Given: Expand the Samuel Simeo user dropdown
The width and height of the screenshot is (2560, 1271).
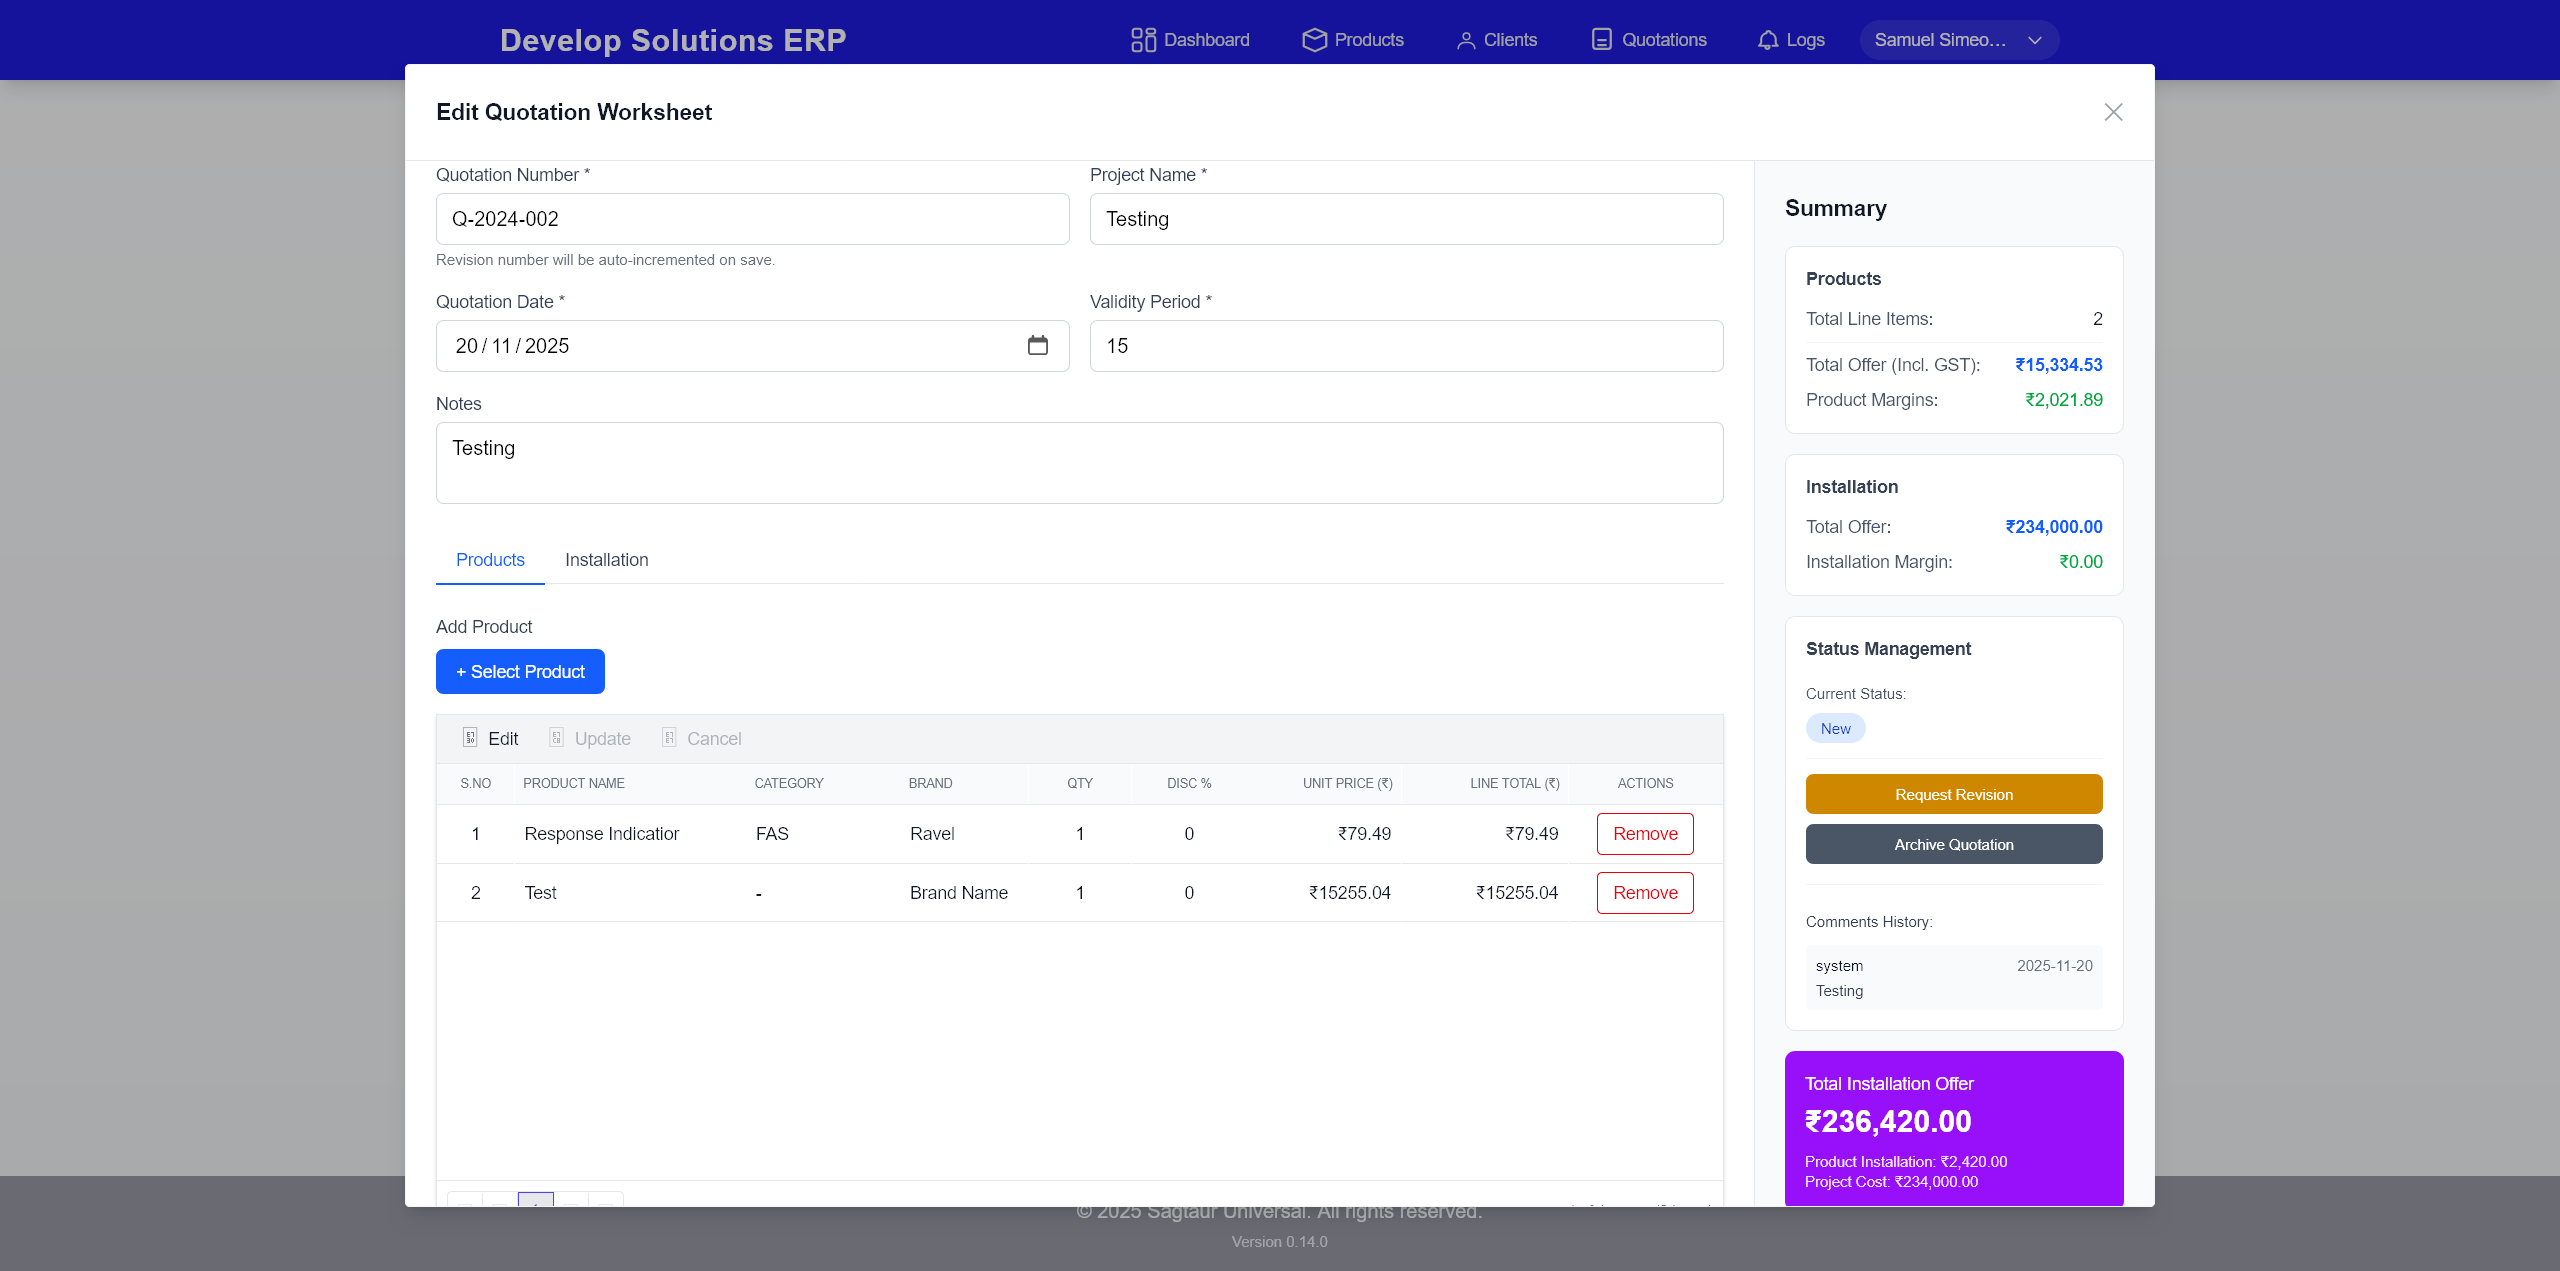Looking at the screenshot, I should [1958, 40].
